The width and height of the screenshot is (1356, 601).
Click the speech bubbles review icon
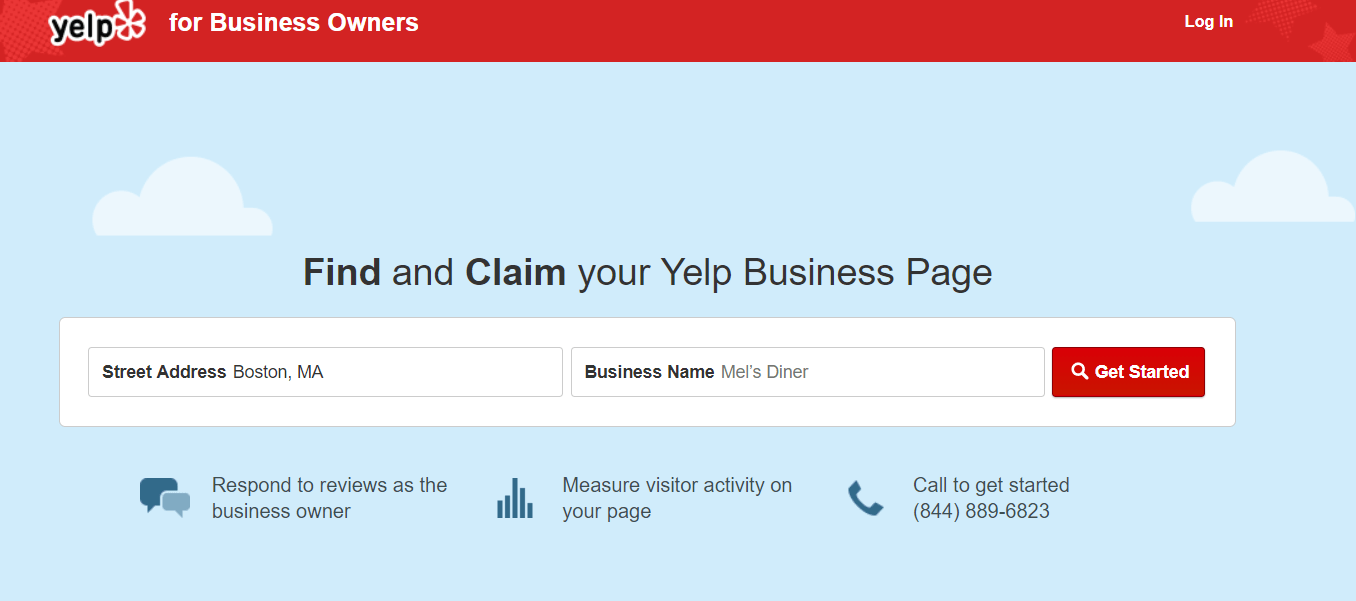pyautogui.click(x=165, y=497)
